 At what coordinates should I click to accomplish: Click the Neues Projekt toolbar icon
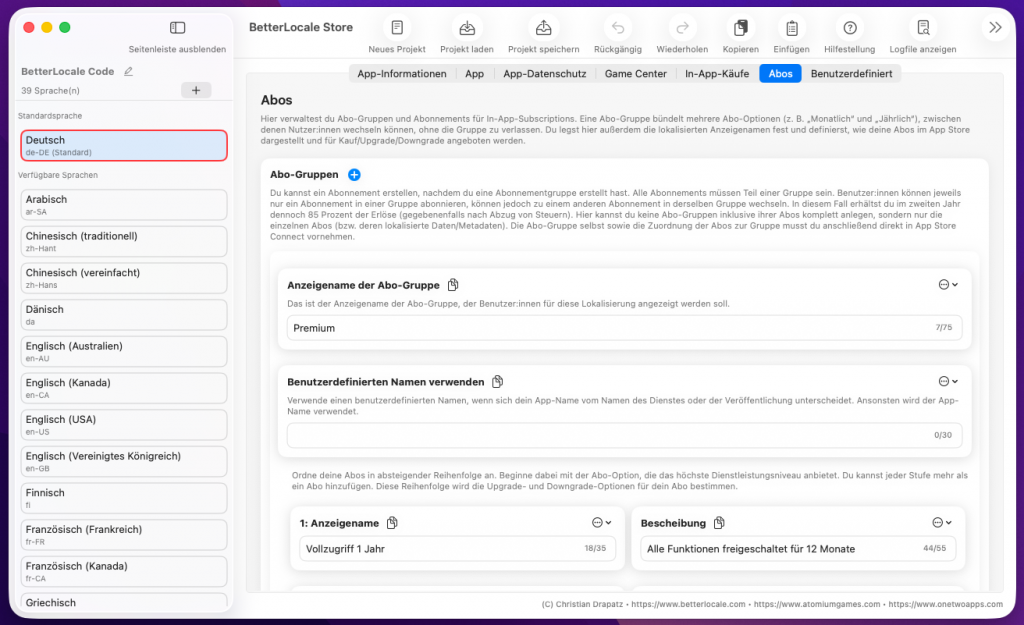[397, 28]
